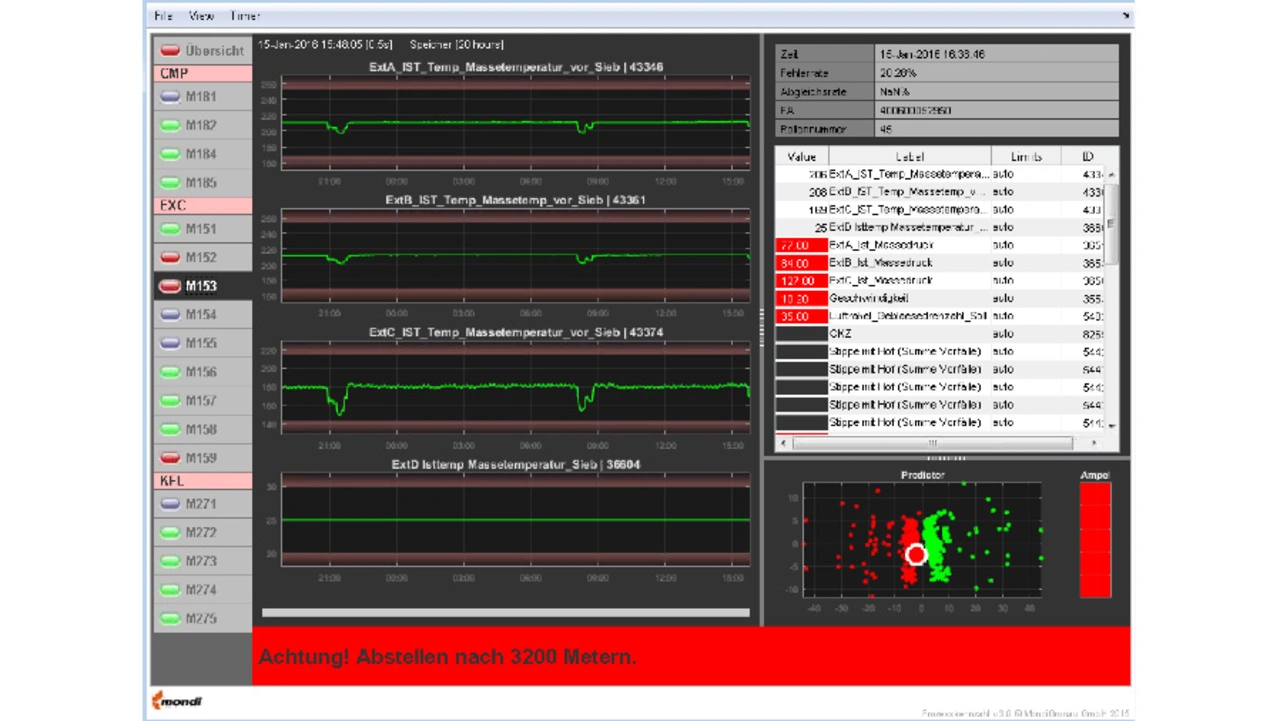Show machine M185 data
1280x721 pixels.
tap(202, 183)
